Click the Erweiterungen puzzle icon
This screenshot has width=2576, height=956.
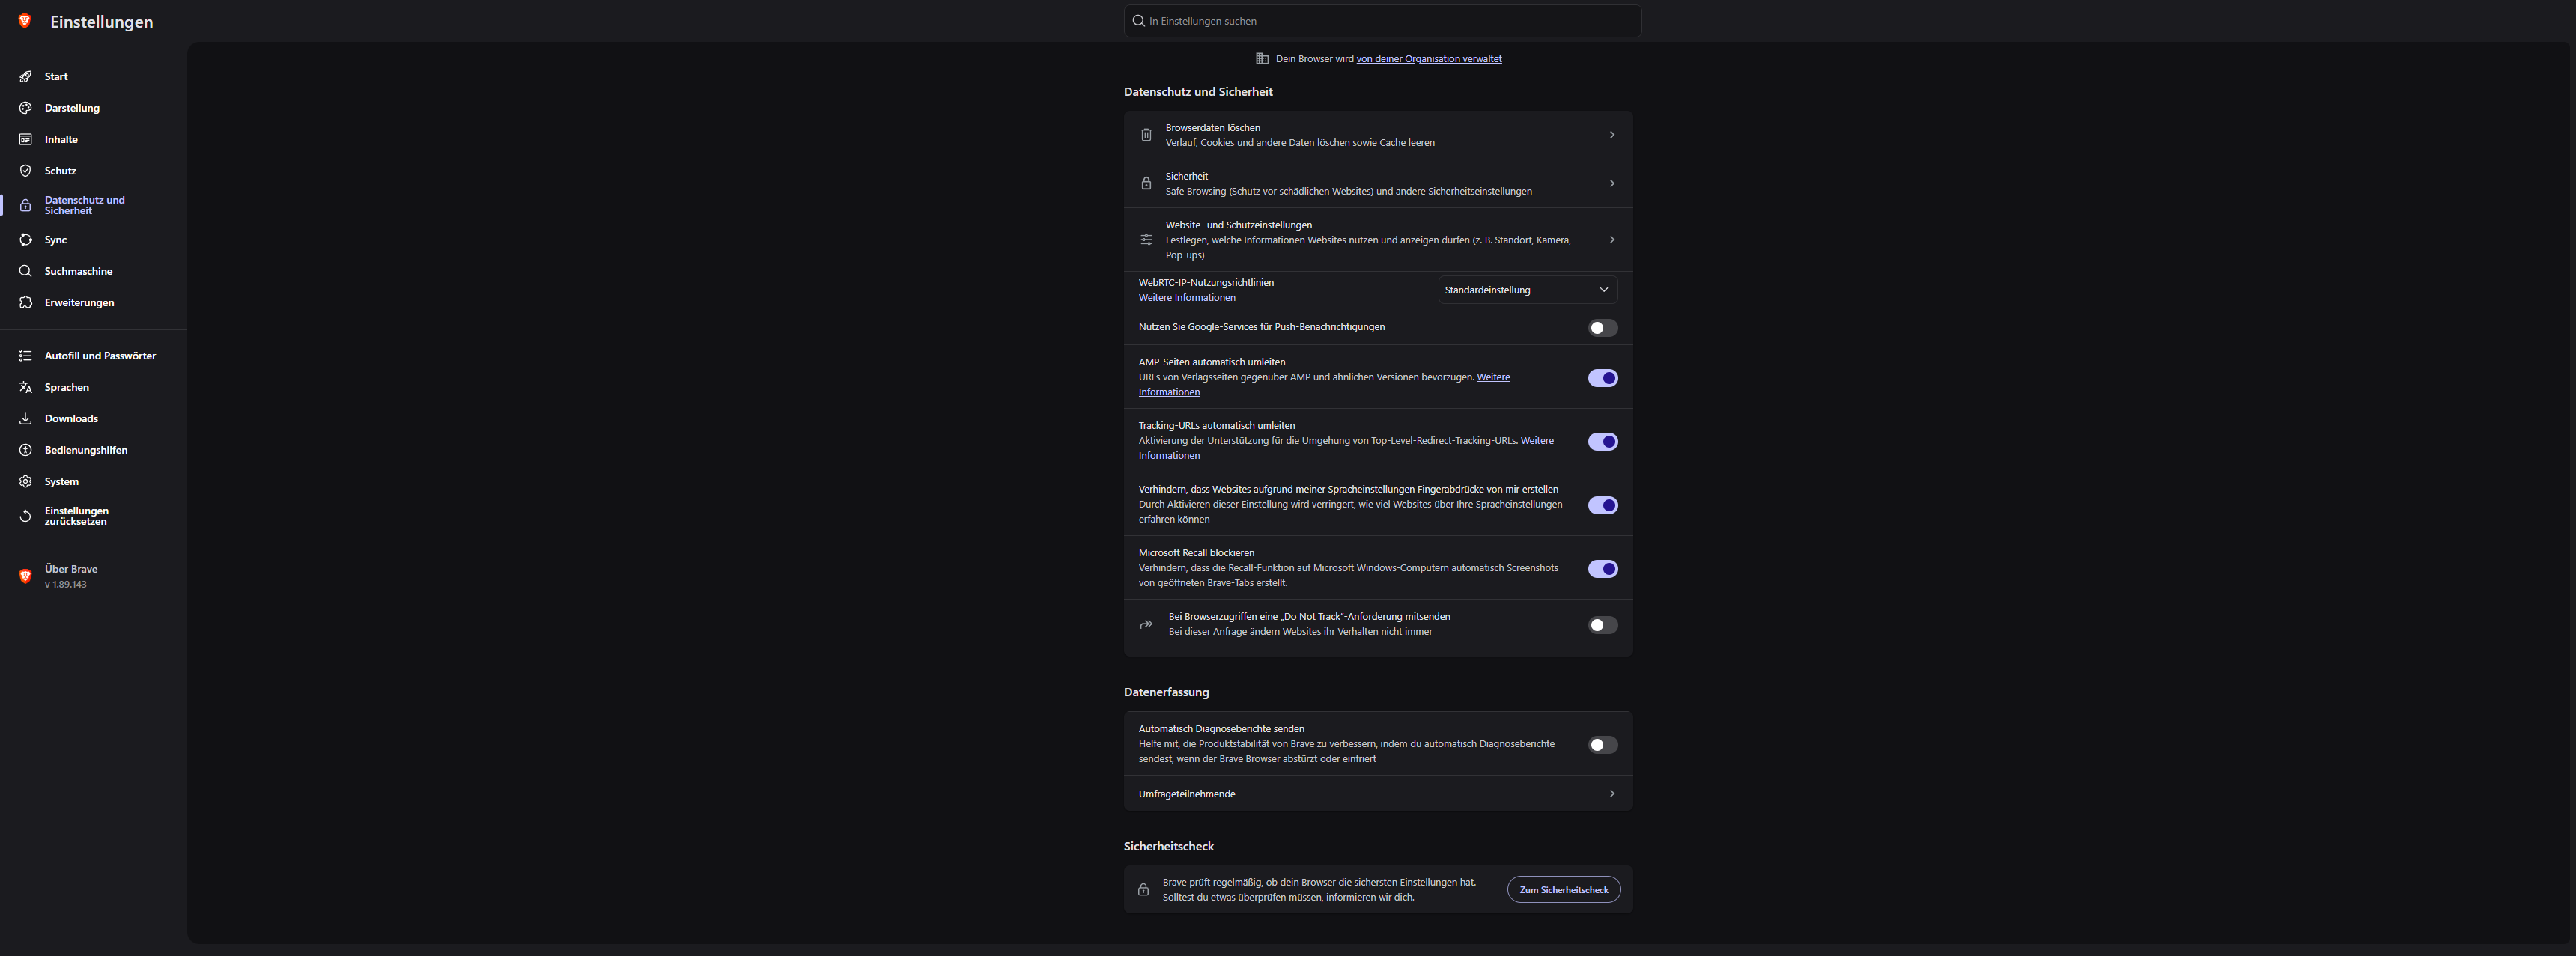pos(26,303)
